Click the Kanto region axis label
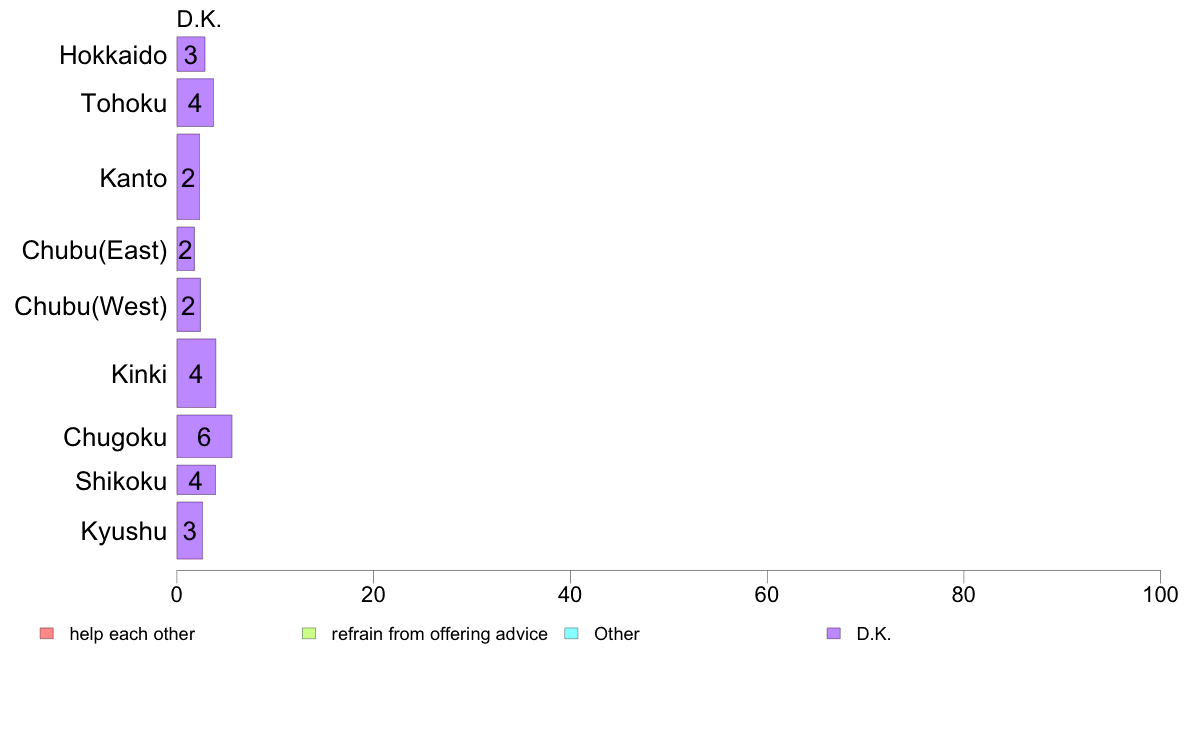 (x=133, y=178)
